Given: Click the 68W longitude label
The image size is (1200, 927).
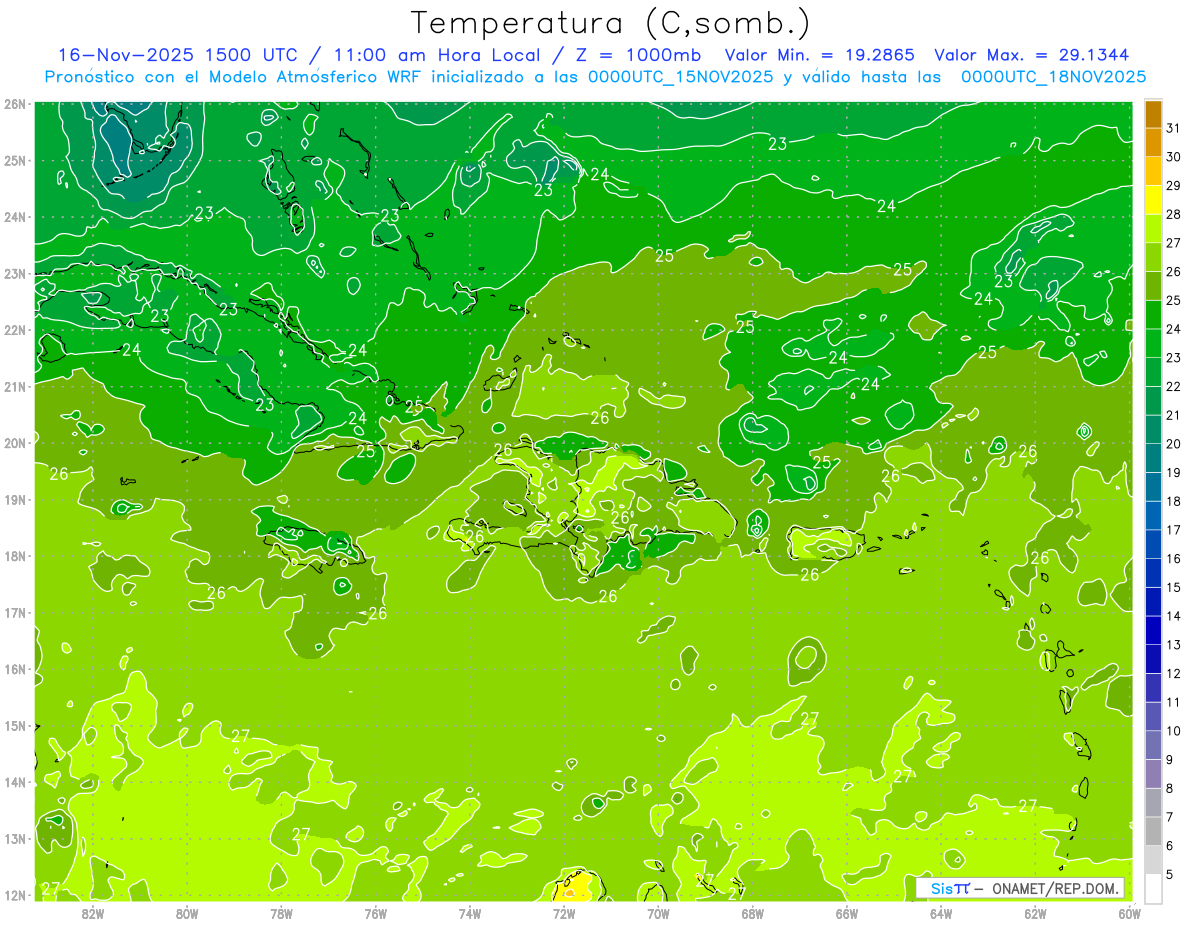Looking at the screenshot, I should point(752,913).
